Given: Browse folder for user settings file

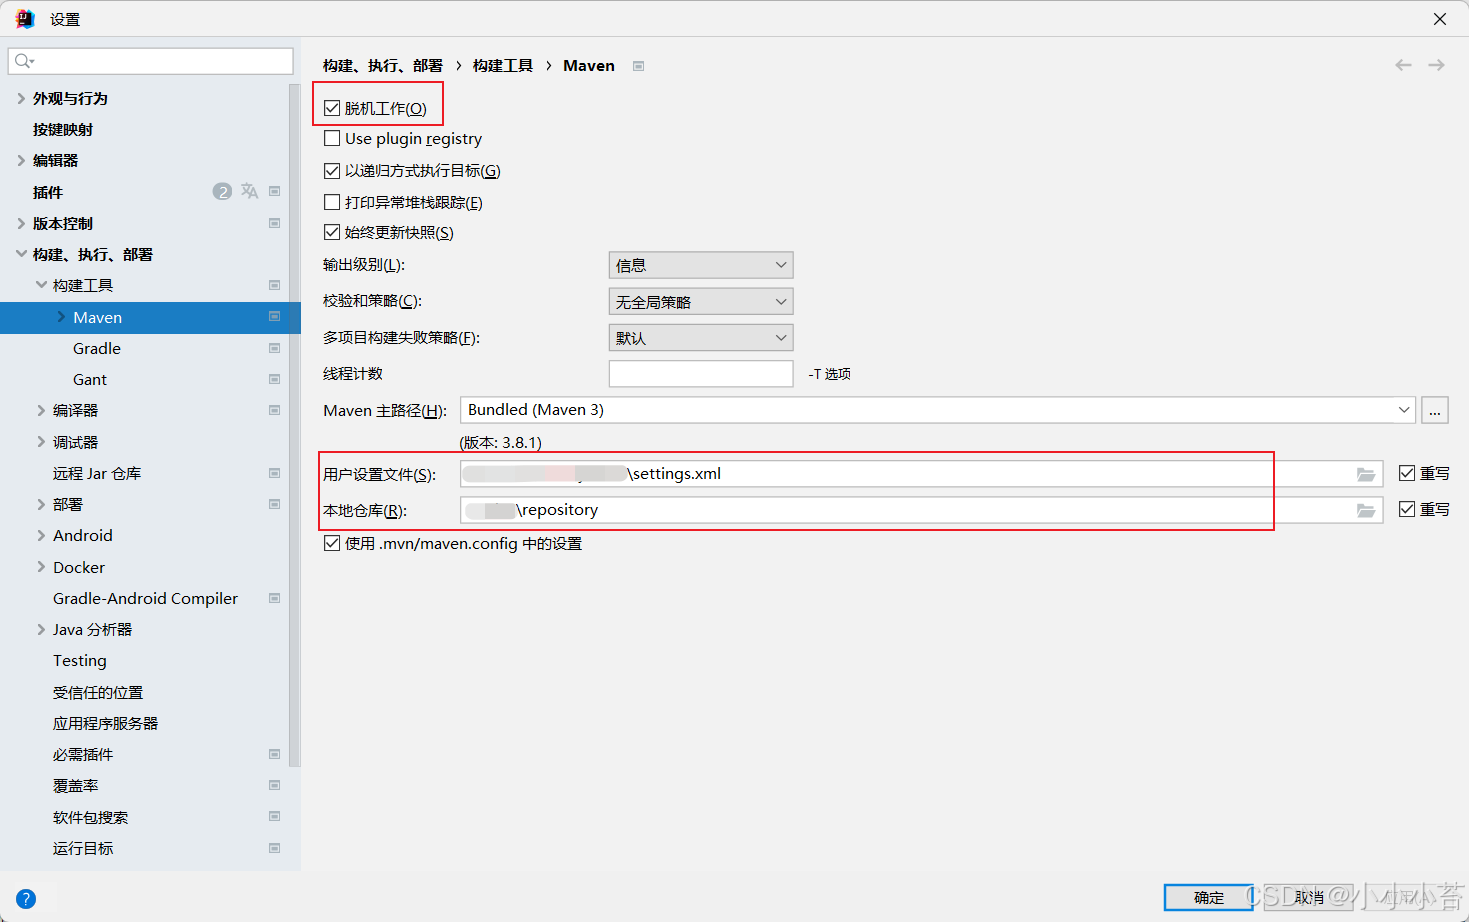Looking at the screenshot, I should [1366, 474].
